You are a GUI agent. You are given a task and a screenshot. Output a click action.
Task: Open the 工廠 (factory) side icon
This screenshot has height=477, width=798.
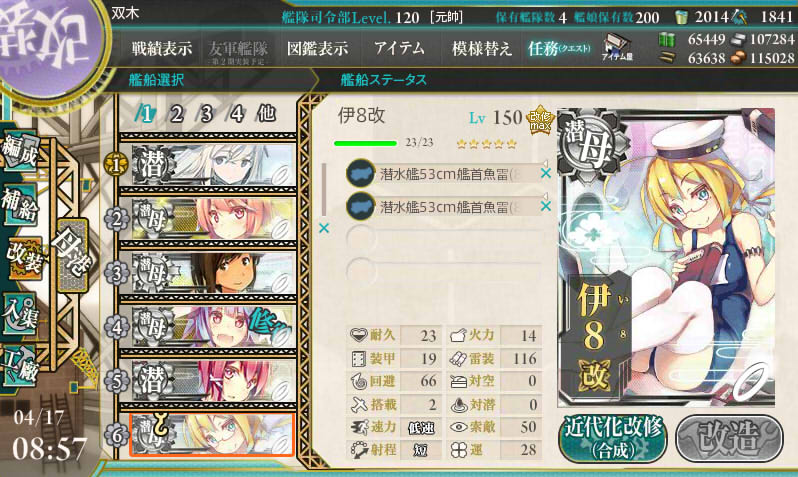[x=20, y=365]
